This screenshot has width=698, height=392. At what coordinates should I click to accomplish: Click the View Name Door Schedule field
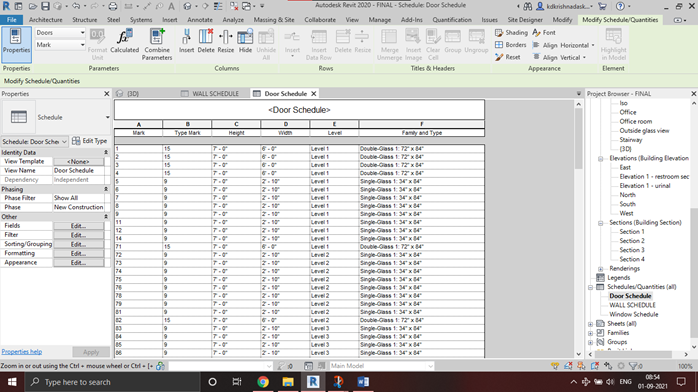(79, 170)
